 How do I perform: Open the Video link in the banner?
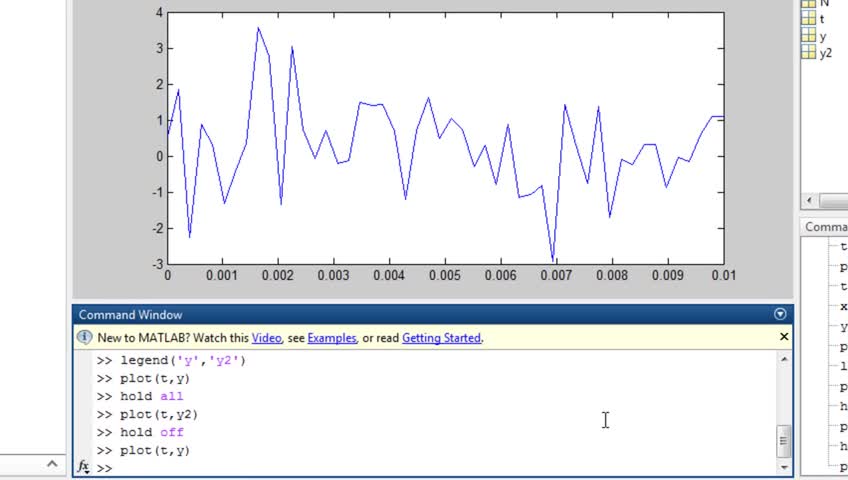pyautogui.click(x=266, y=338)
